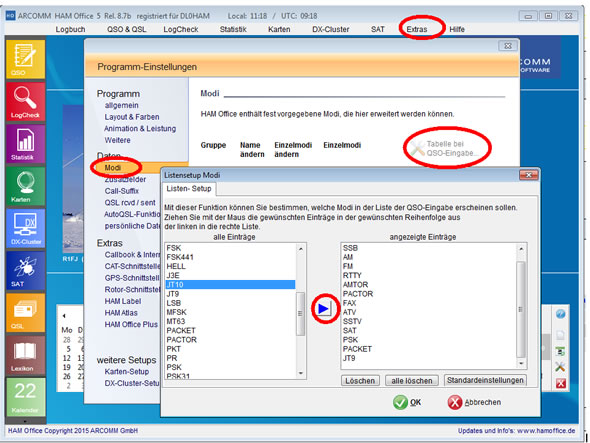Click the Standardeinstellungen button
This screenshot has width=590, height=443.
(x=485, y=381)
